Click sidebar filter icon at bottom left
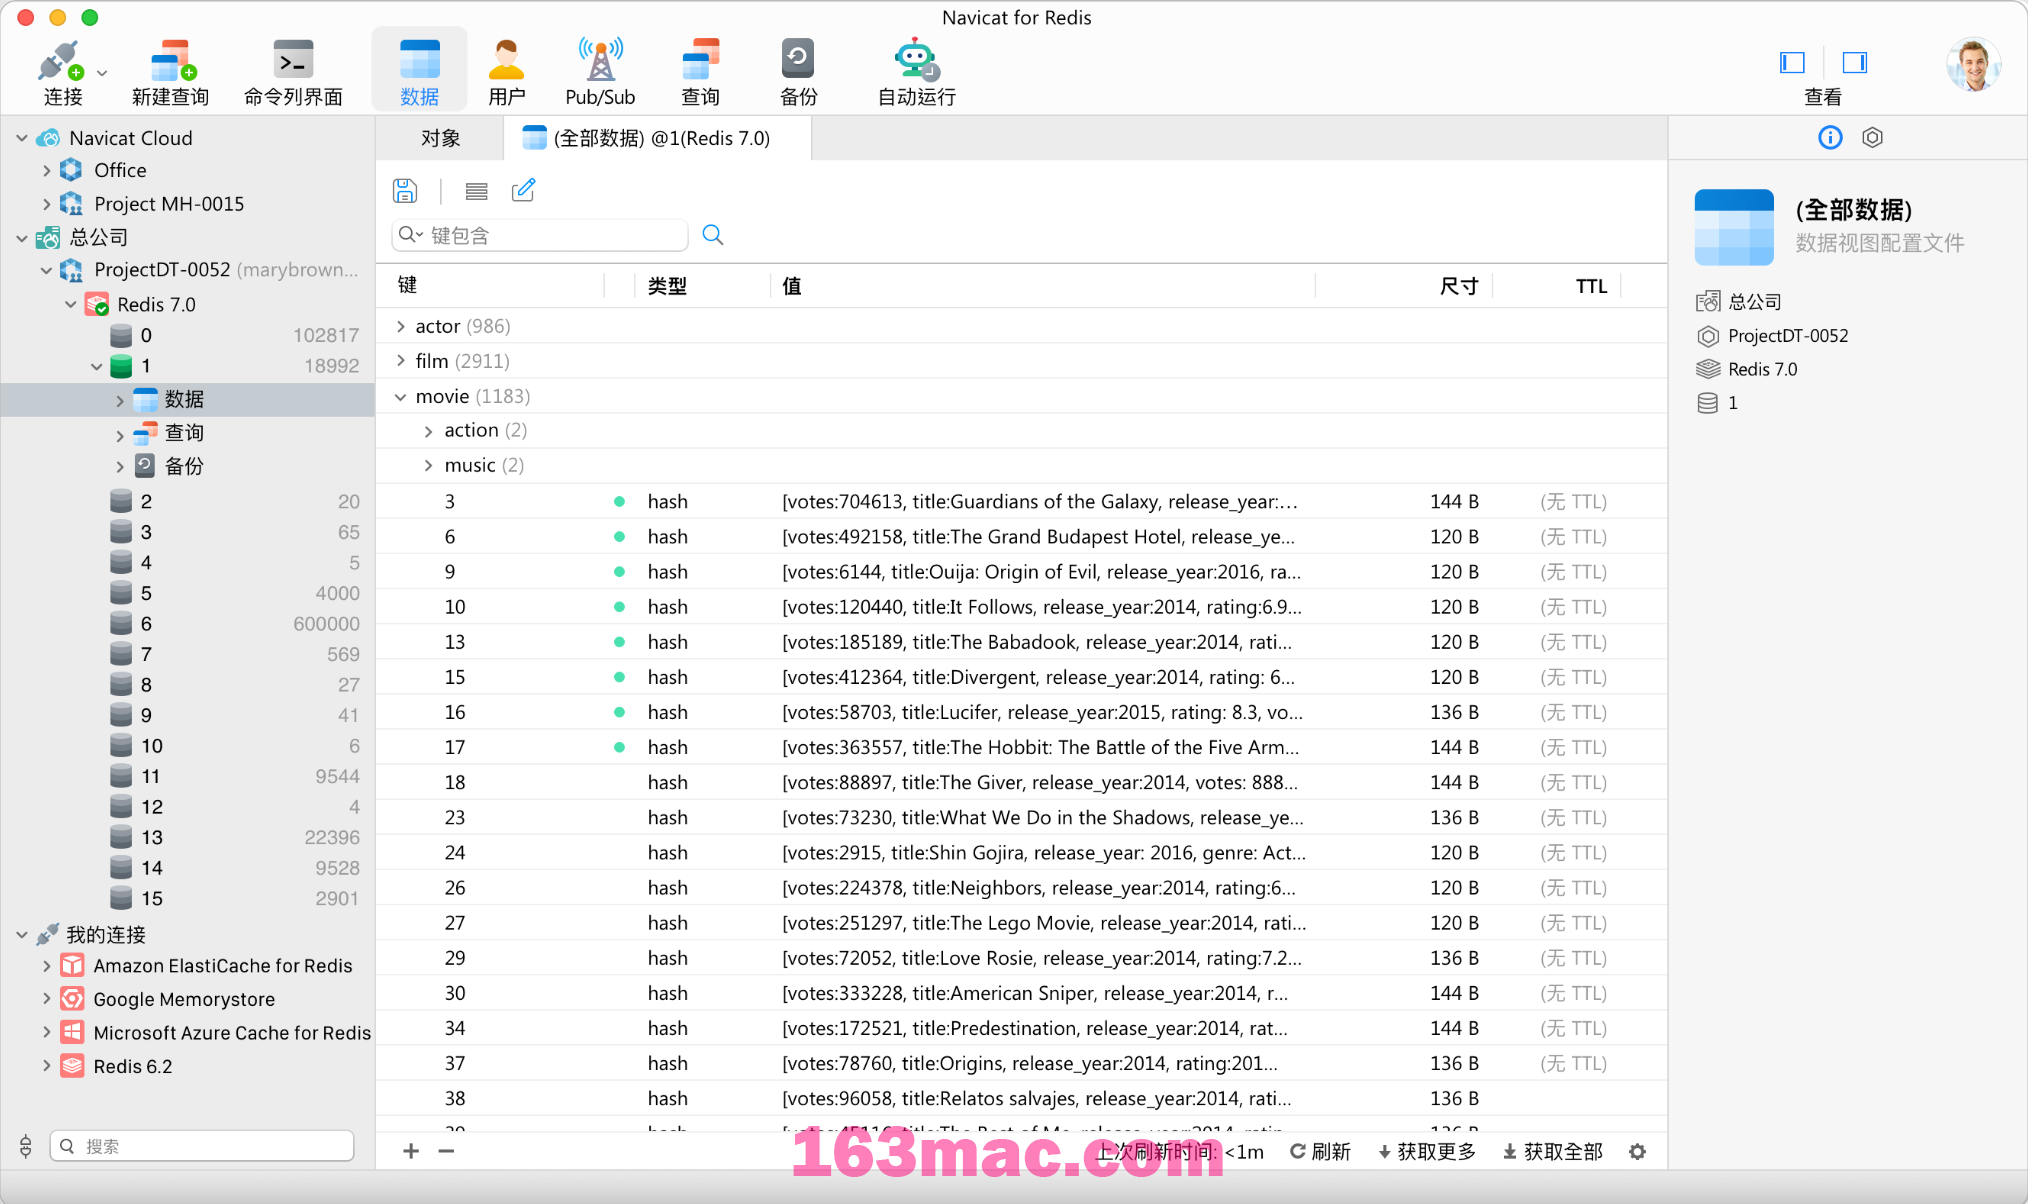The height and width of the screenshot is (1204, 2028). (x=26, y=1146)
